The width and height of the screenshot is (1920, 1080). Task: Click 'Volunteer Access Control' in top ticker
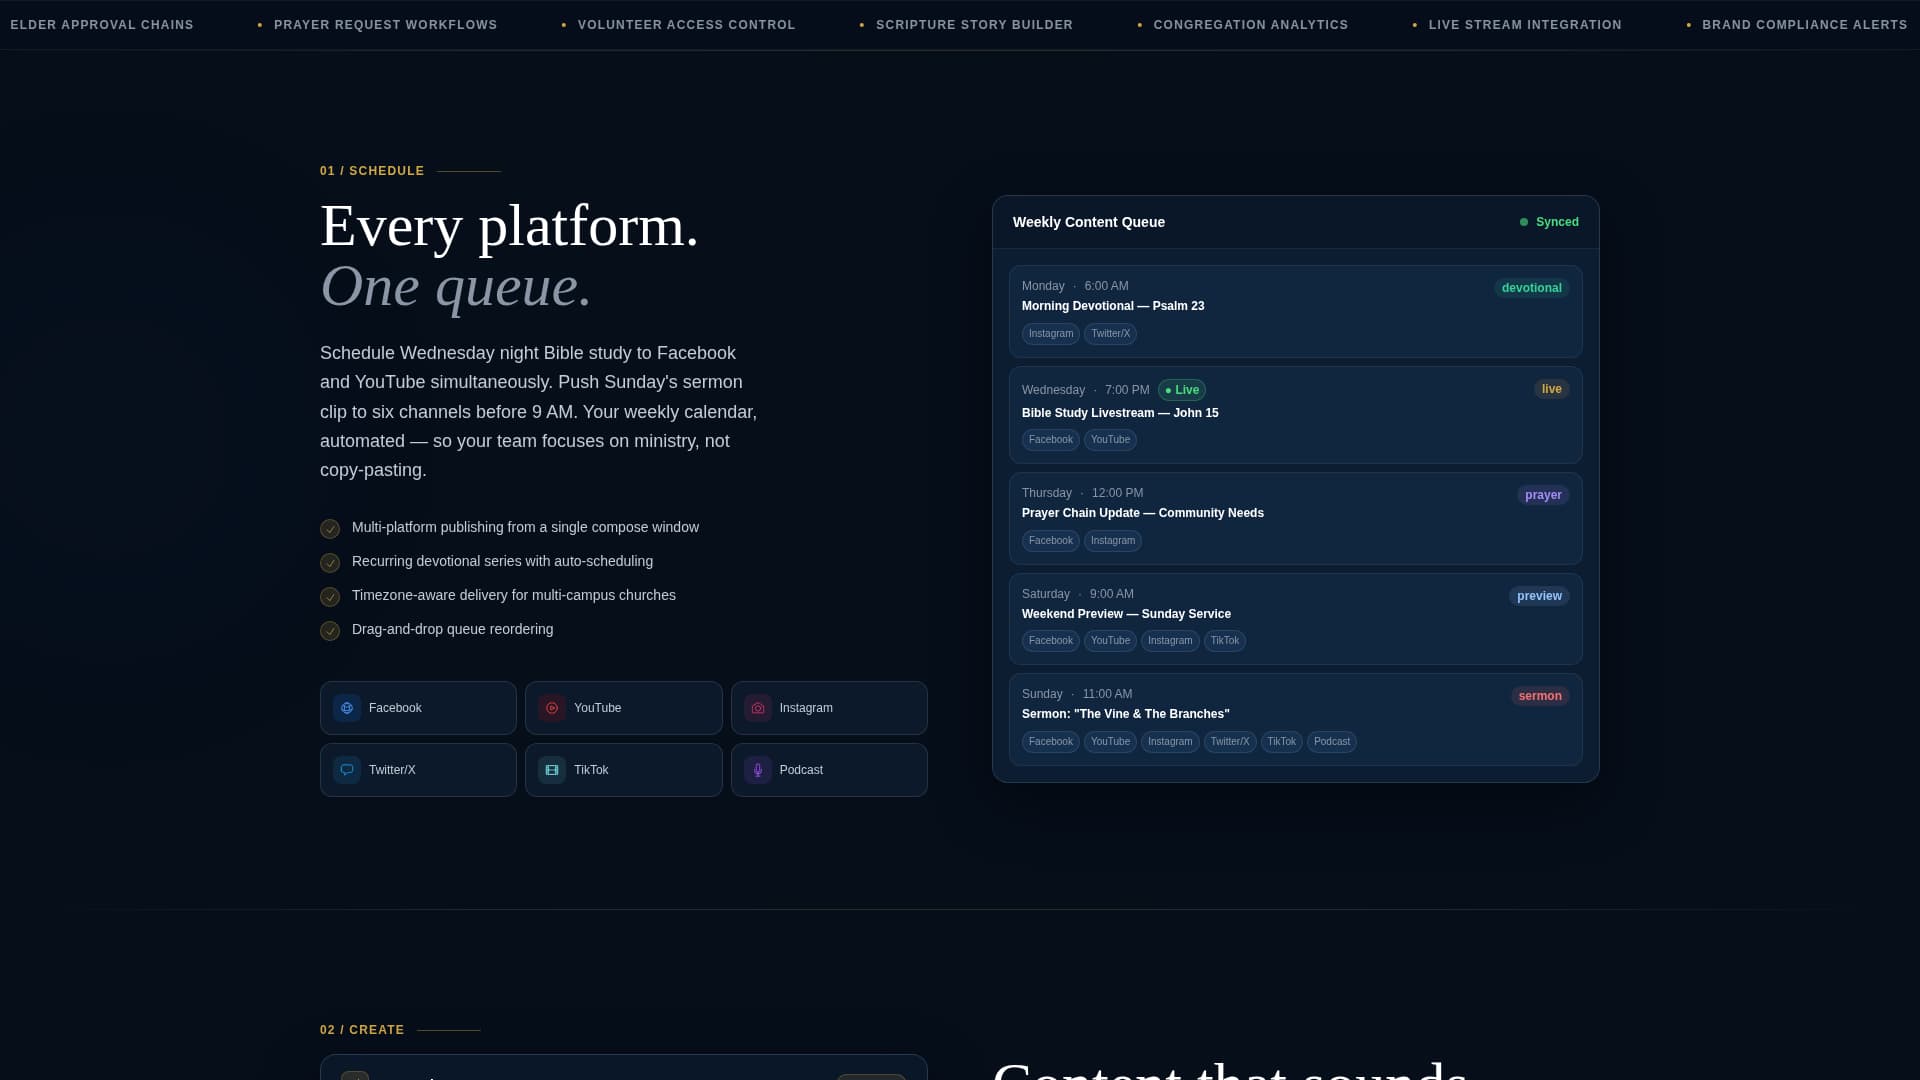687,25
